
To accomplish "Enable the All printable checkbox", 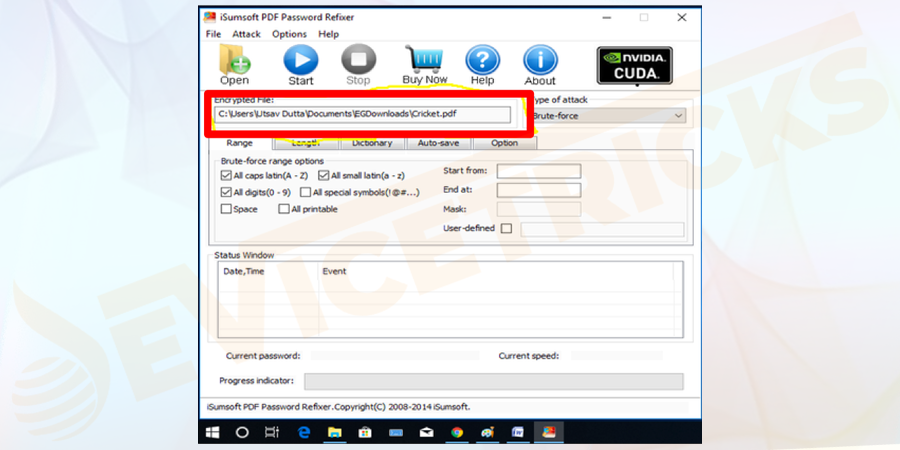I will click(x=284, y=209).
